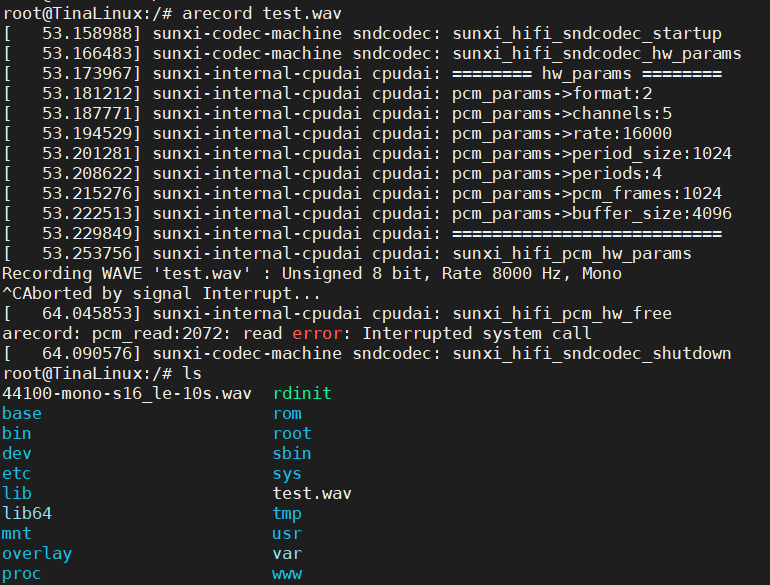The height and width of the screenshot is (585, 770).
Task: Click the tmp directory entry
Action: point(287,513)
